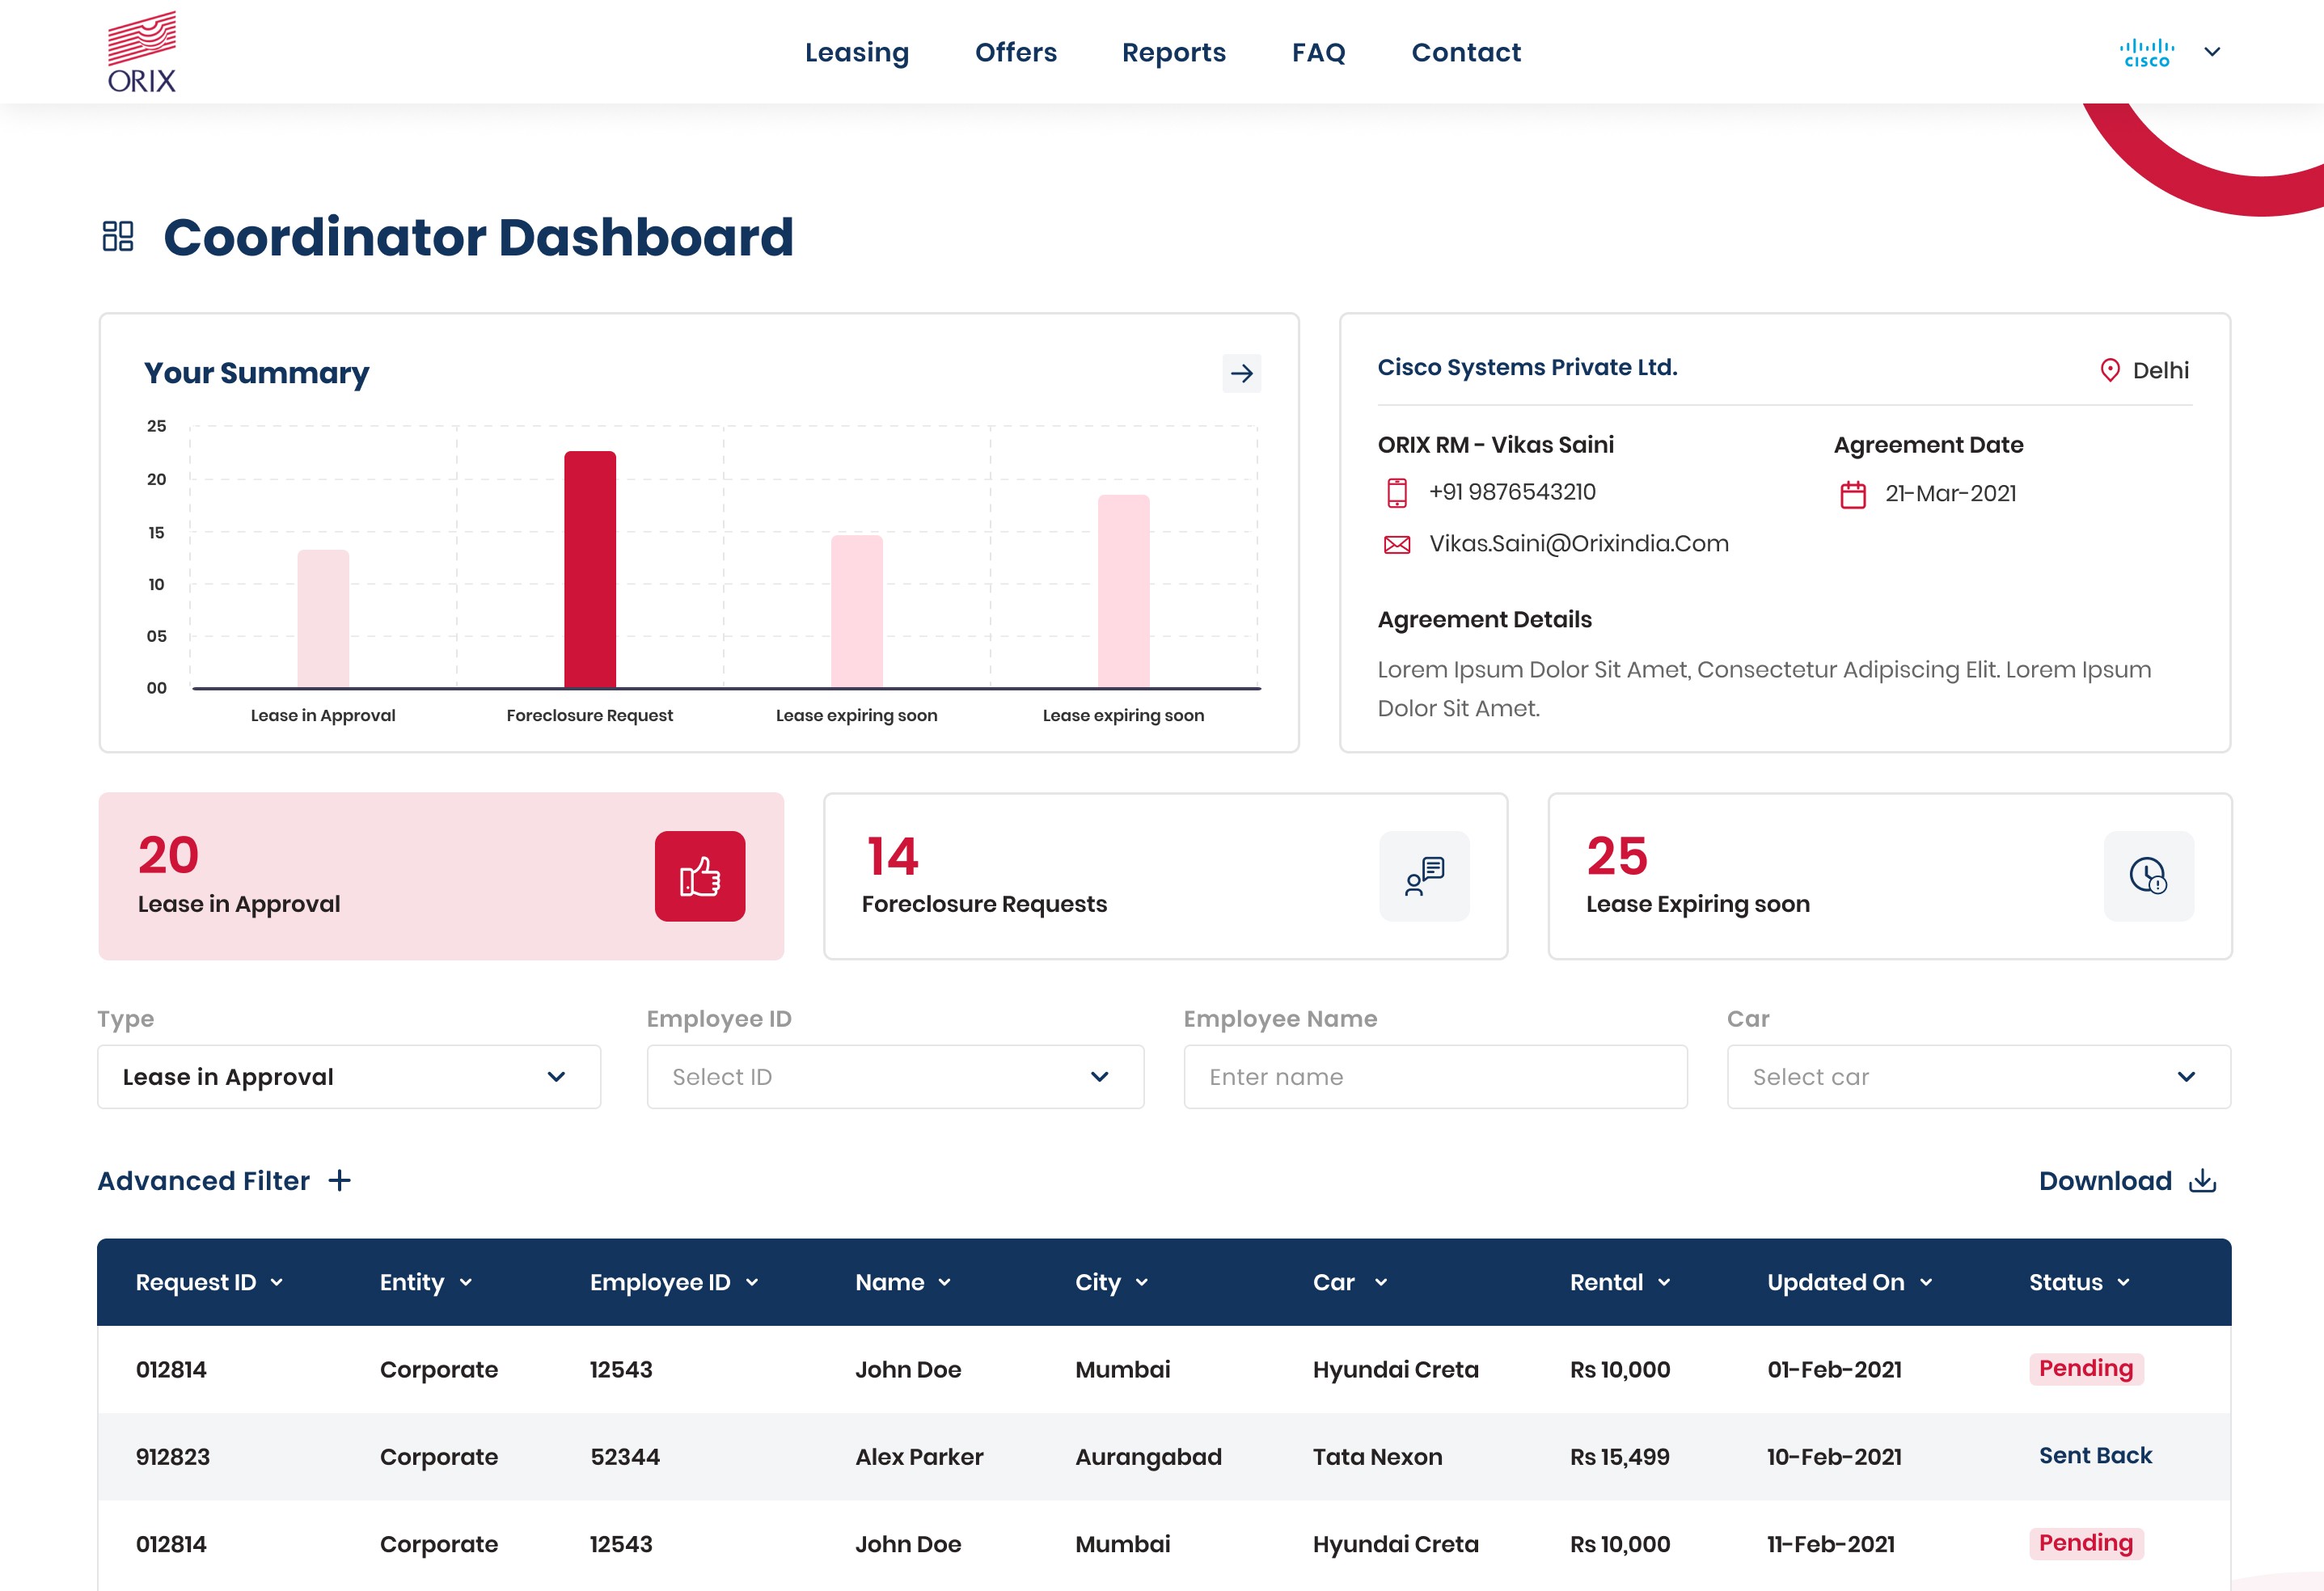Viewport: 2324px width, 1591px height.
Task: Click the dashboard grid icon
Action: tap(118, 236)
